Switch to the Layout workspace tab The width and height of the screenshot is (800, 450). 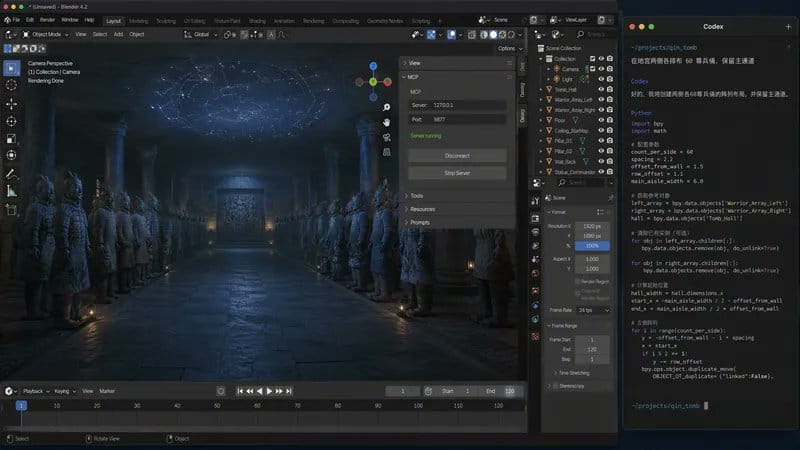coord(113,21)
